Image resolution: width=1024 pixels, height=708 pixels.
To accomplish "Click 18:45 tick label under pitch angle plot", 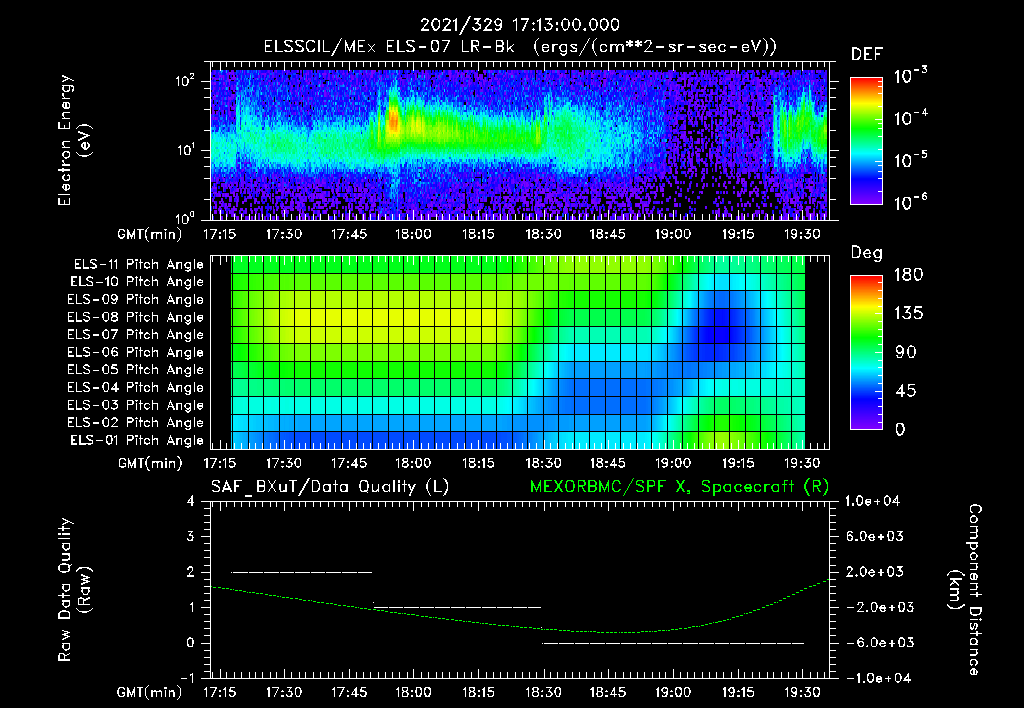I will (607, 463).
